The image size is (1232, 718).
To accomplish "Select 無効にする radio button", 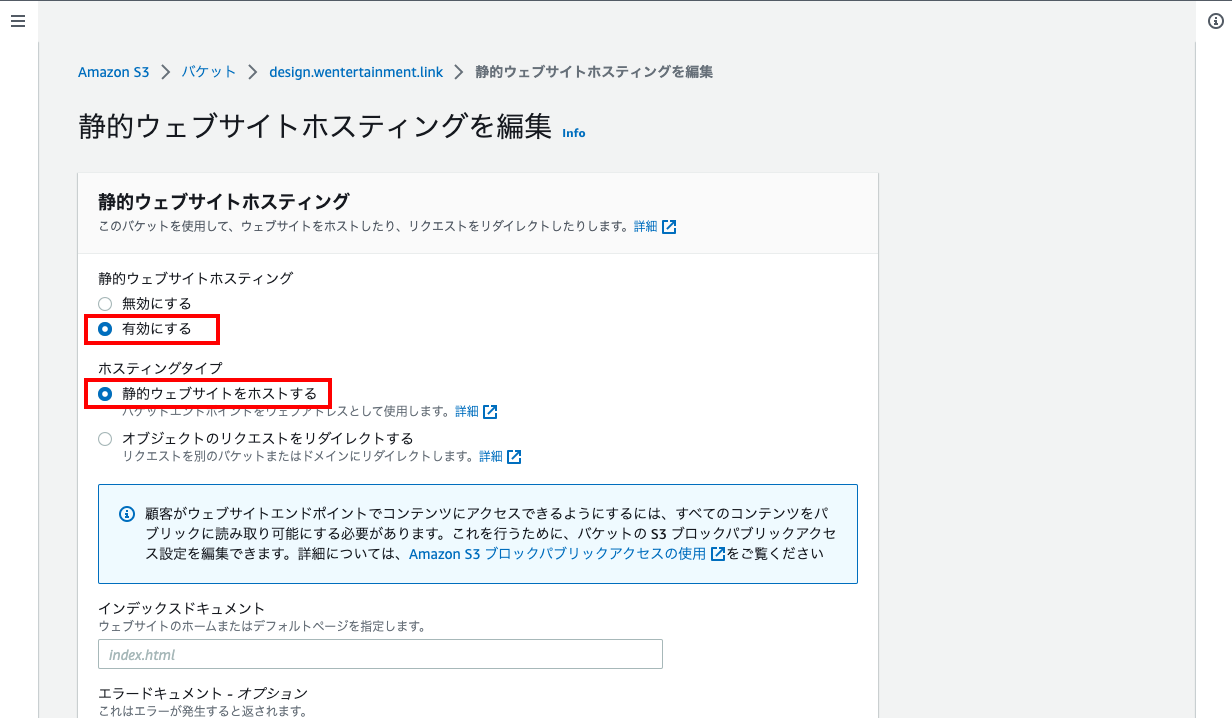I will [105, 304].
